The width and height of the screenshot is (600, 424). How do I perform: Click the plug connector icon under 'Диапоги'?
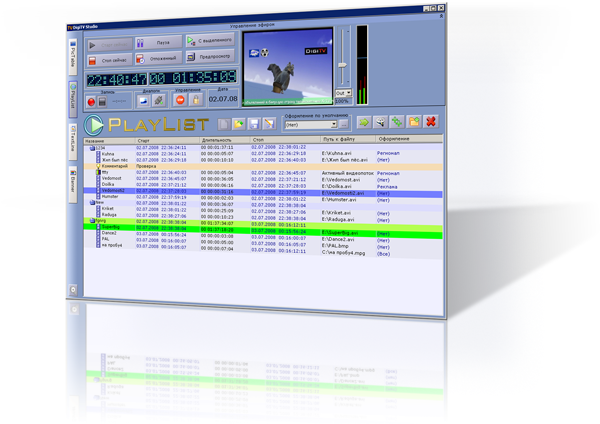[158, 100]
